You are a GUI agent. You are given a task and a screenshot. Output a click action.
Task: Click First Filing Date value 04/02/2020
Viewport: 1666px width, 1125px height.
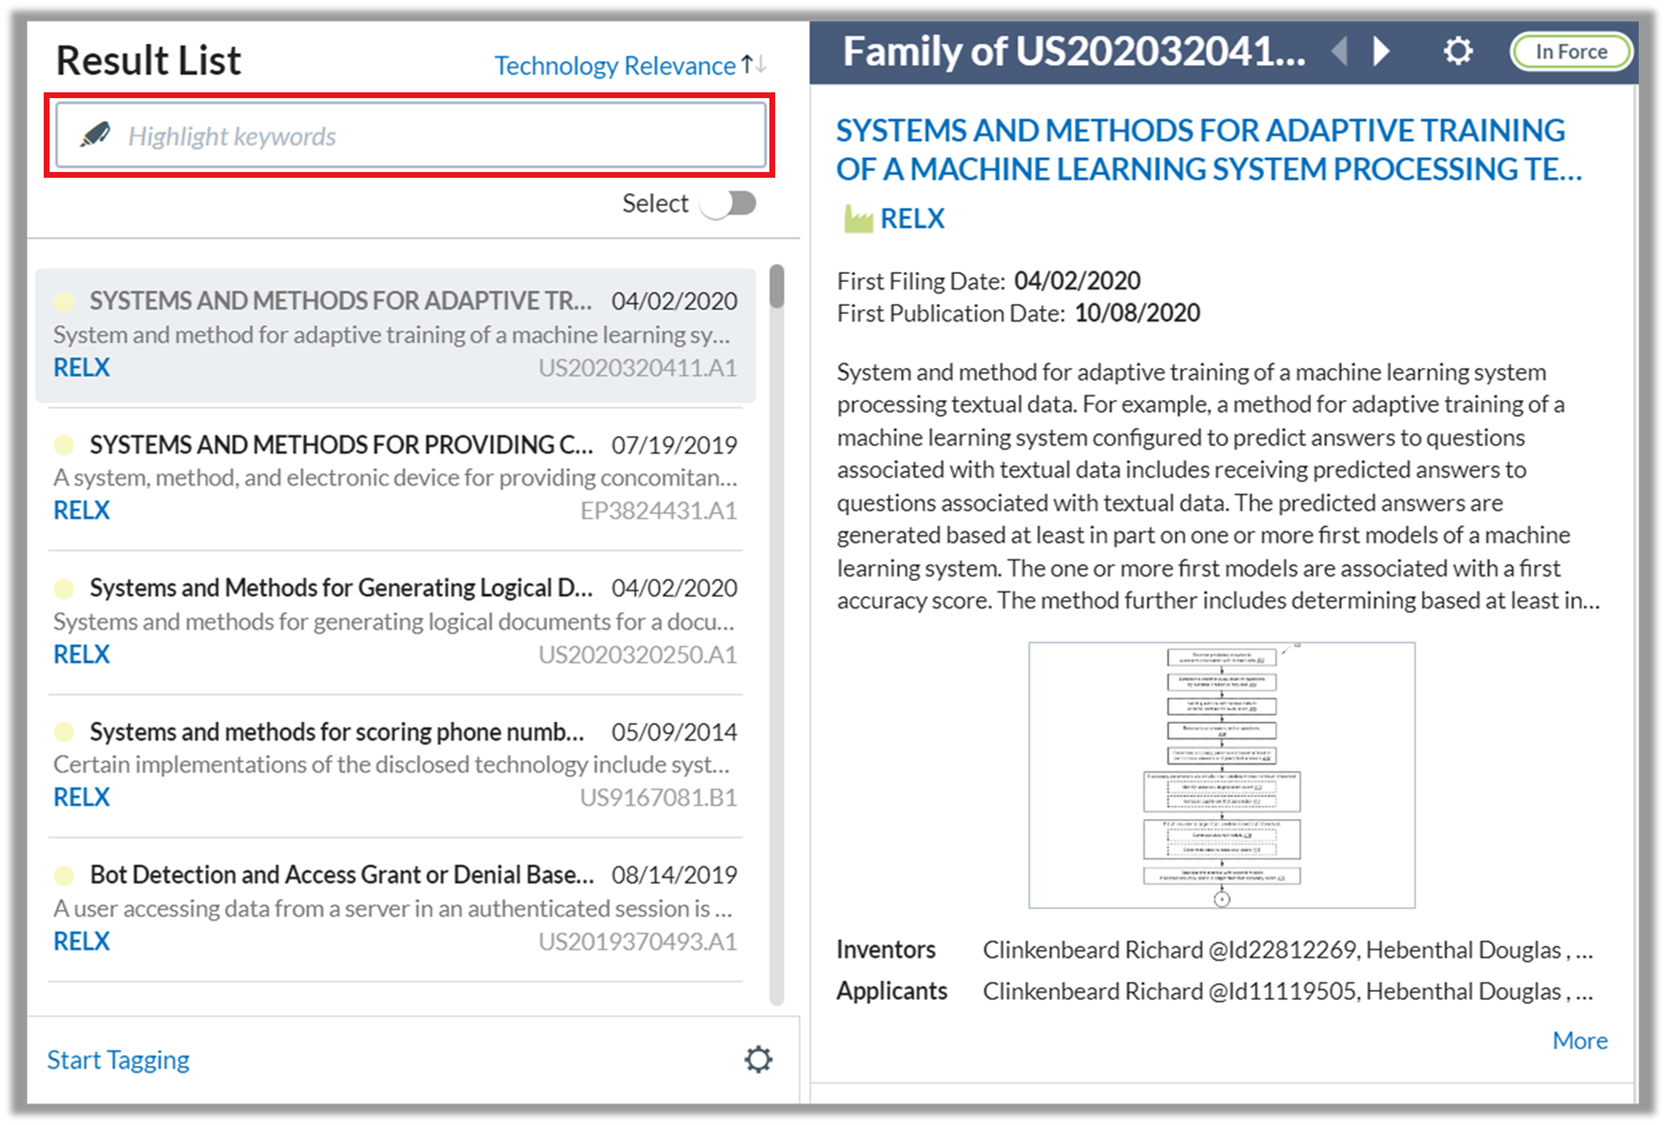1077,281
